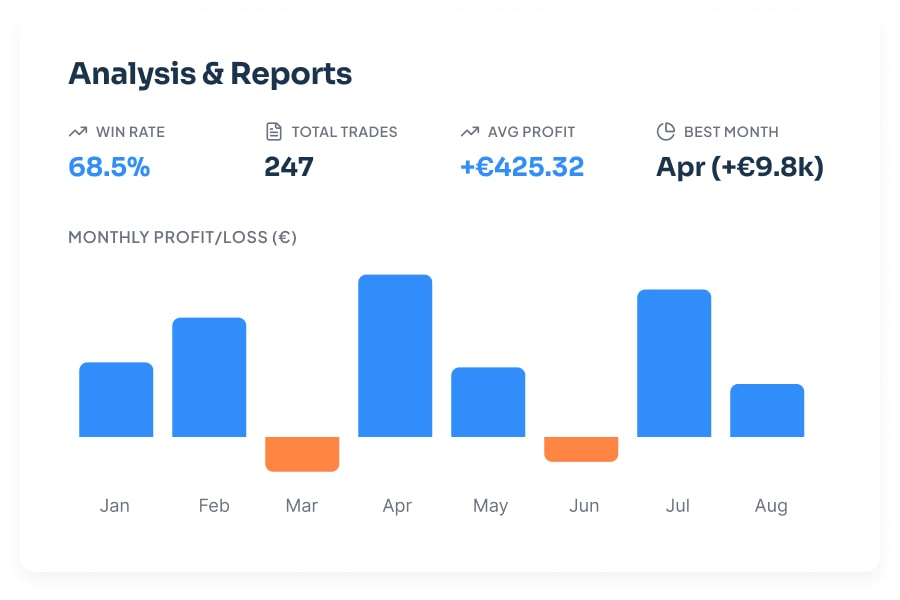Select the +€425.32 average profit figure

tap(521, 167)
